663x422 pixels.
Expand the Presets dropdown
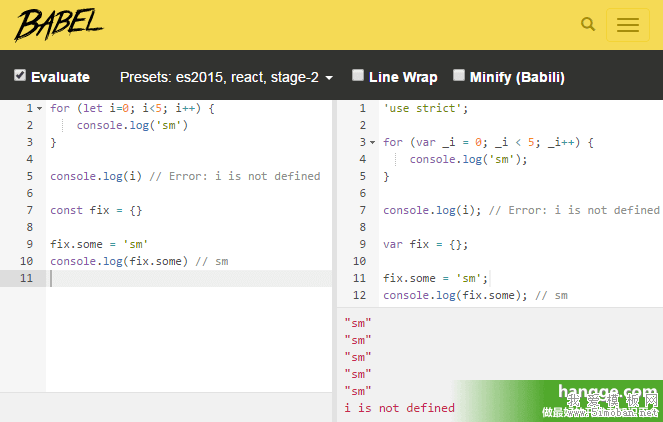pyautogui.click(x=226, y=77)
